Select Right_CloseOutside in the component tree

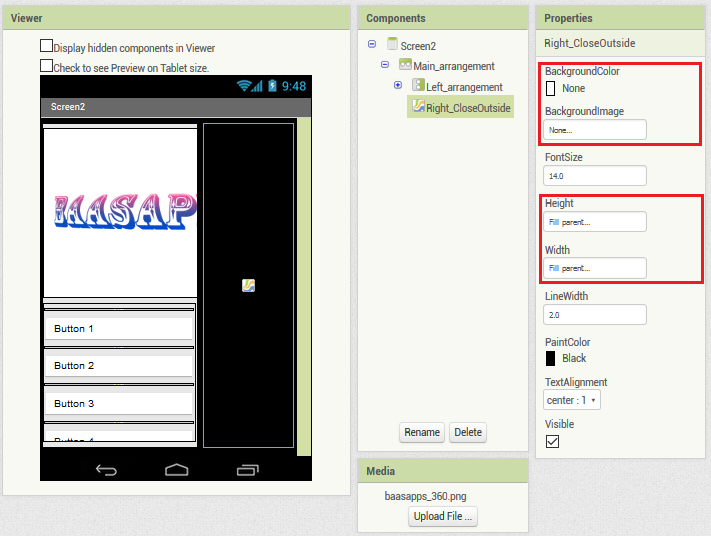click(x=468, y=108)
